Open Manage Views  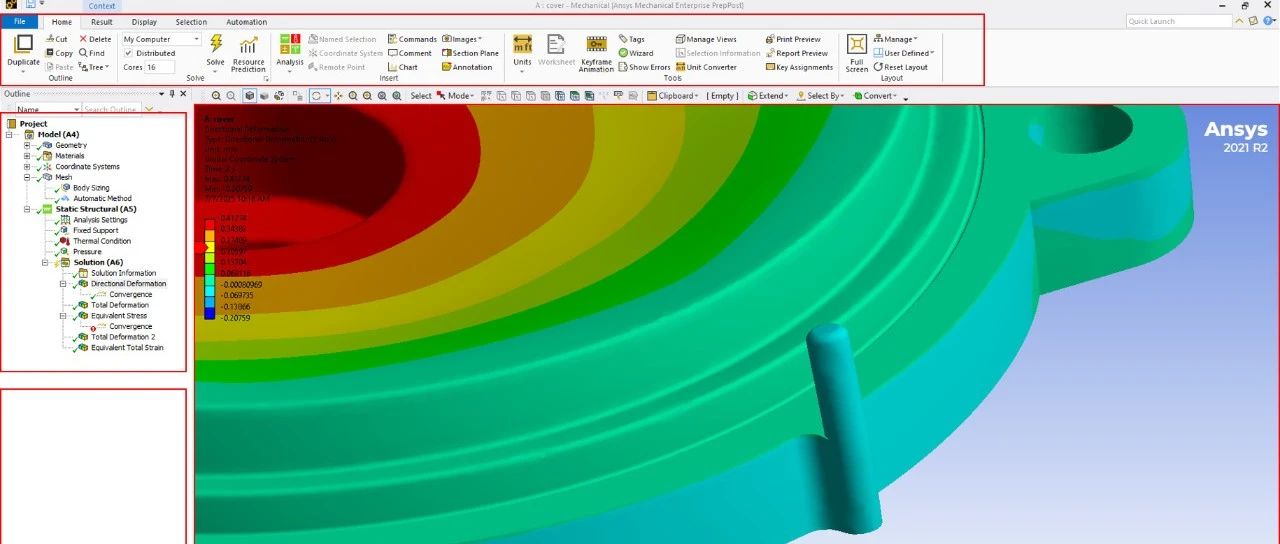click(705, 39)
